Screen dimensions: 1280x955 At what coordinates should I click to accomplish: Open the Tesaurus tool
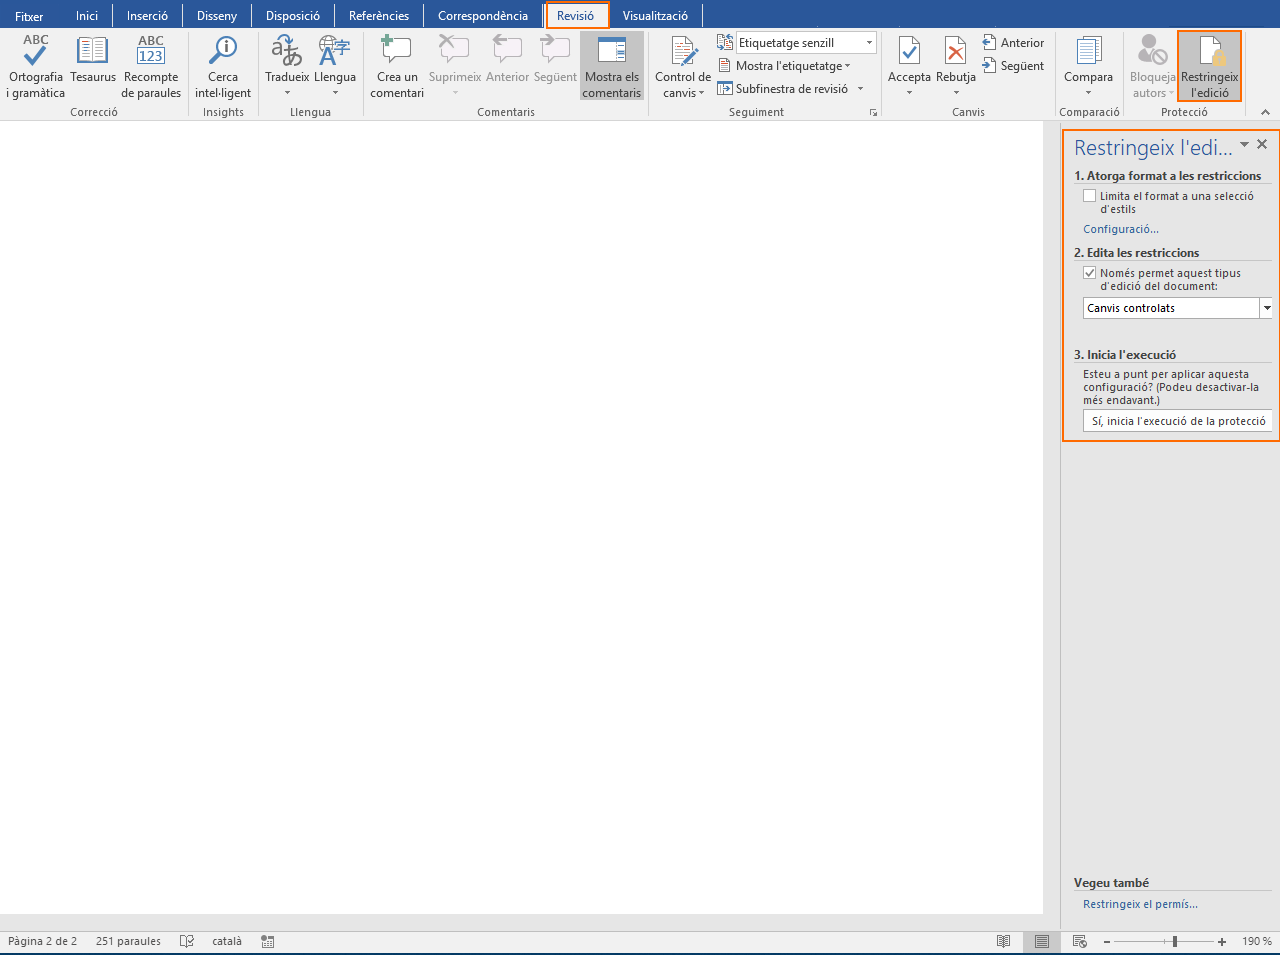[92, 52]
